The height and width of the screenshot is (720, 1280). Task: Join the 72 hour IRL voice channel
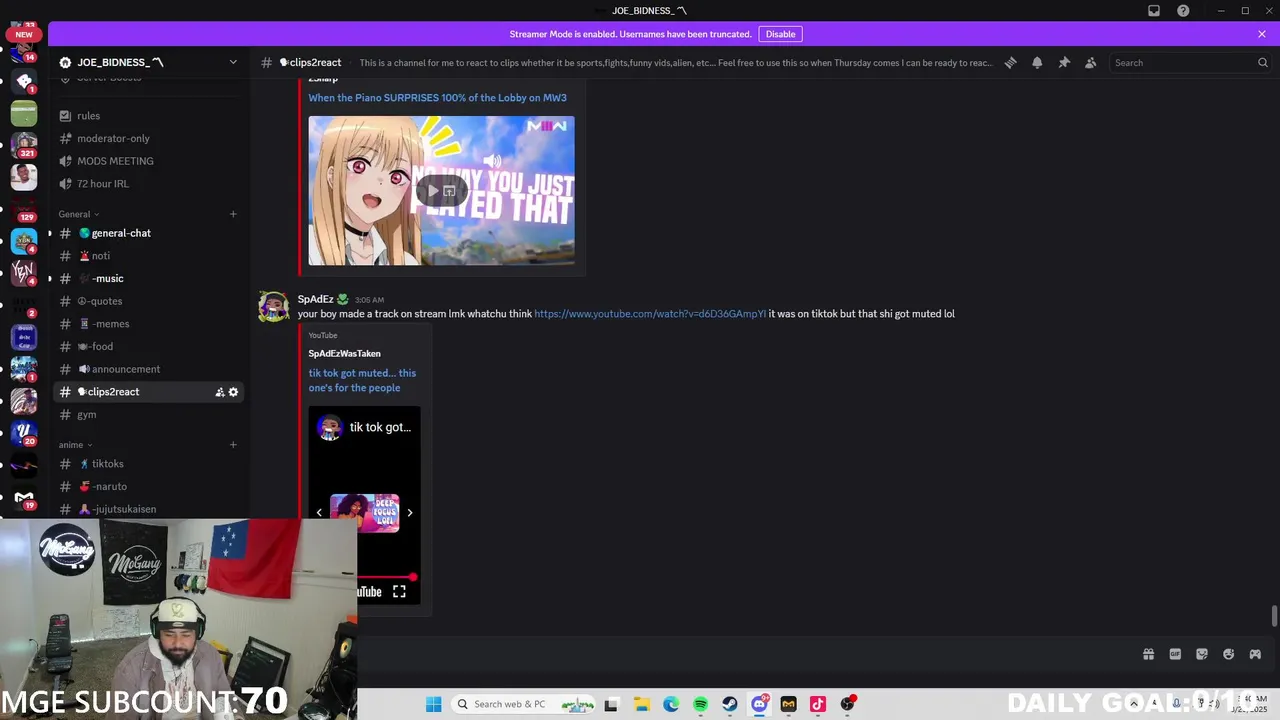[x=148, y=184]
